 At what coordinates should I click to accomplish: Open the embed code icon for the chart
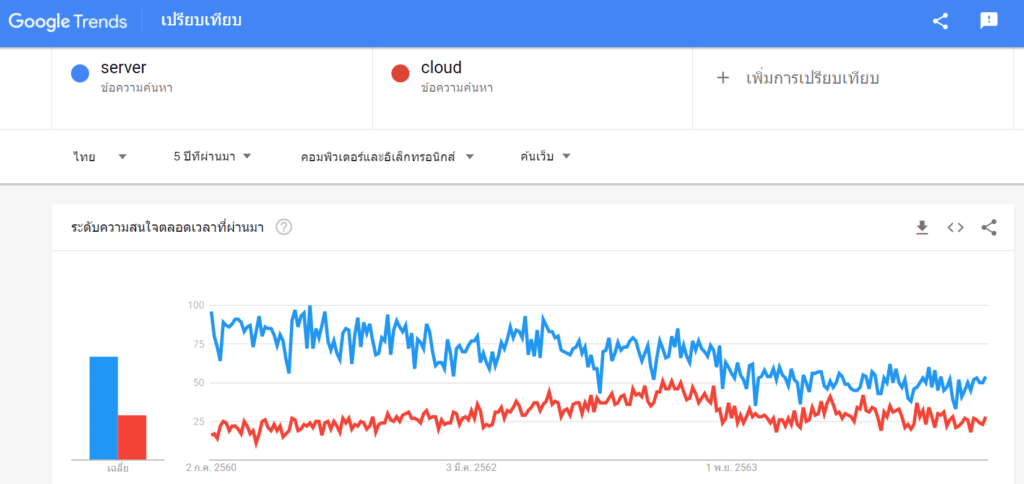[955, 227]
